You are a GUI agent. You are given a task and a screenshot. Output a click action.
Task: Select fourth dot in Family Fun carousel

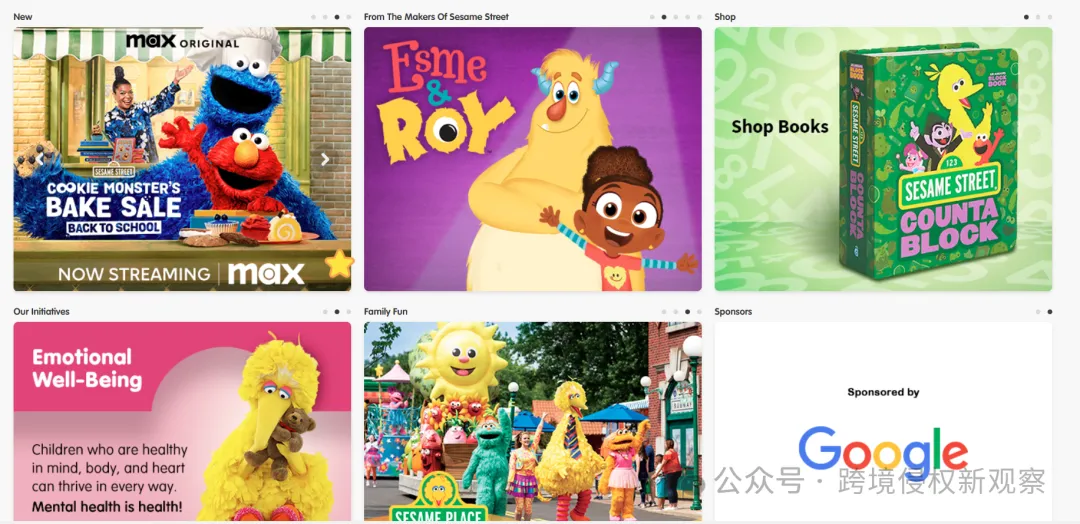point(699,312)
